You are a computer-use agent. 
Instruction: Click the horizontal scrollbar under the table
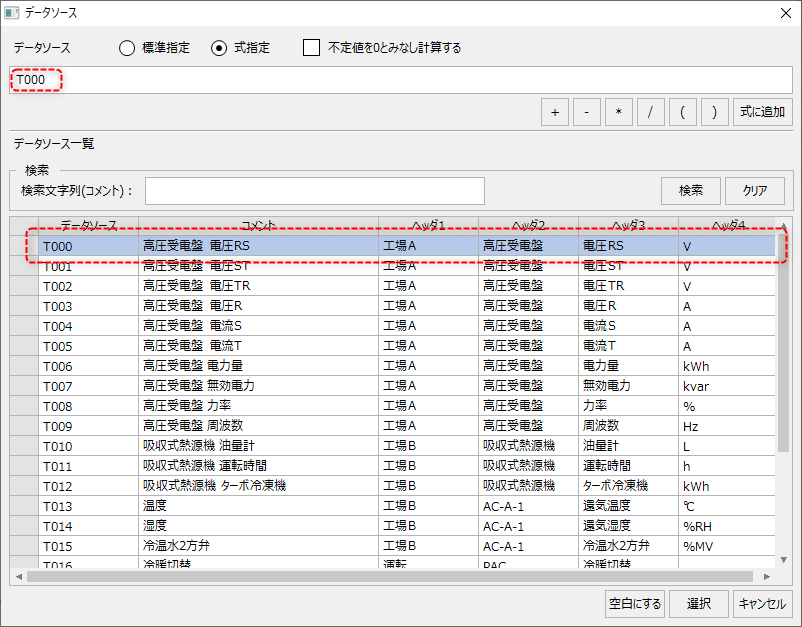(x=390, y=576)
